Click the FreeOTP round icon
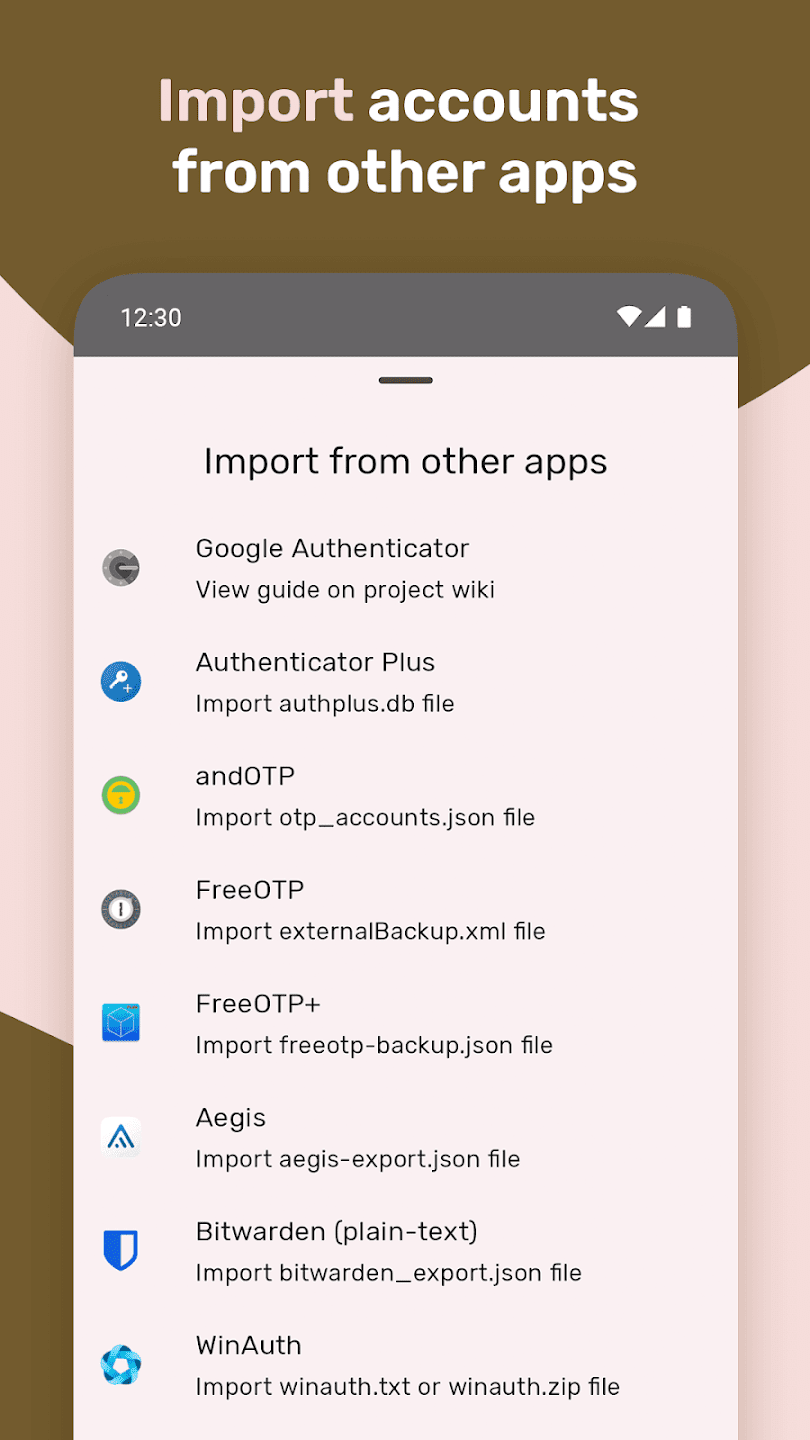The image size is (810, 1440). point(121,910)
